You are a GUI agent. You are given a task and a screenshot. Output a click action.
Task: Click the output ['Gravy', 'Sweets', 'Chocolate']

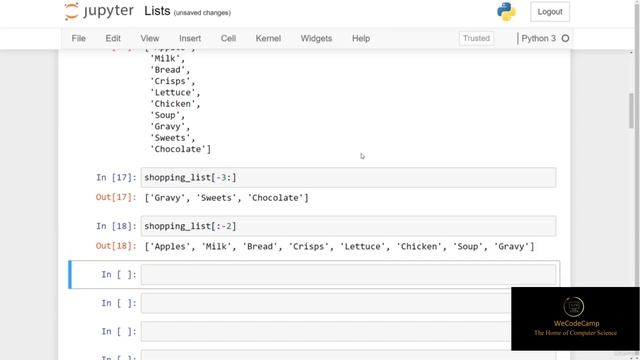(227, 198)
